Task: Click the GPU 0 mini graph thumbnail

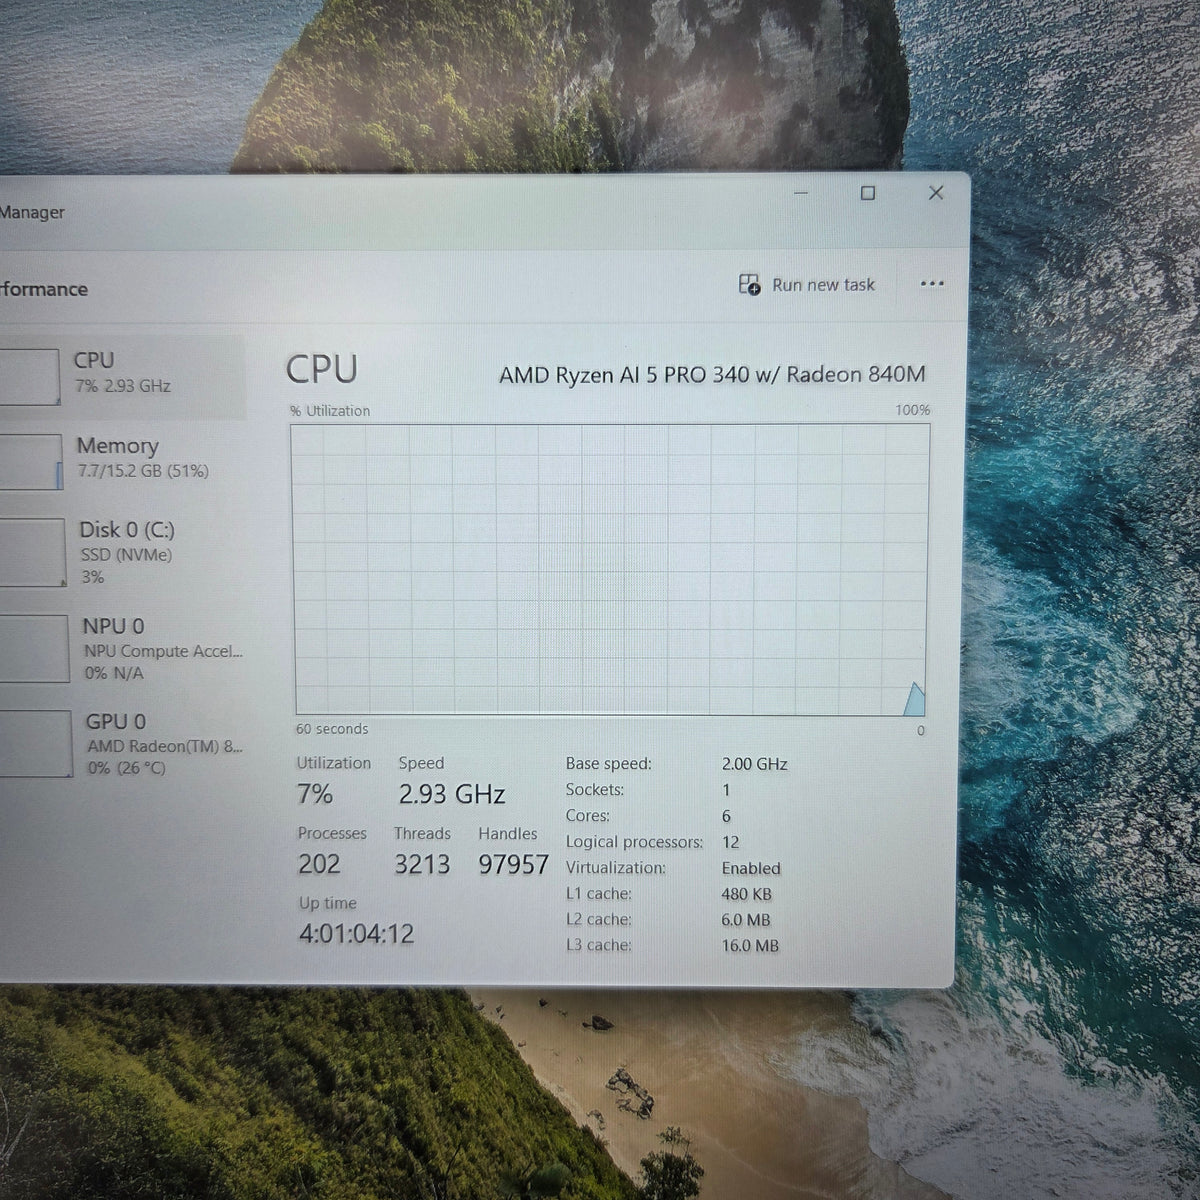Action: point(35,744)
